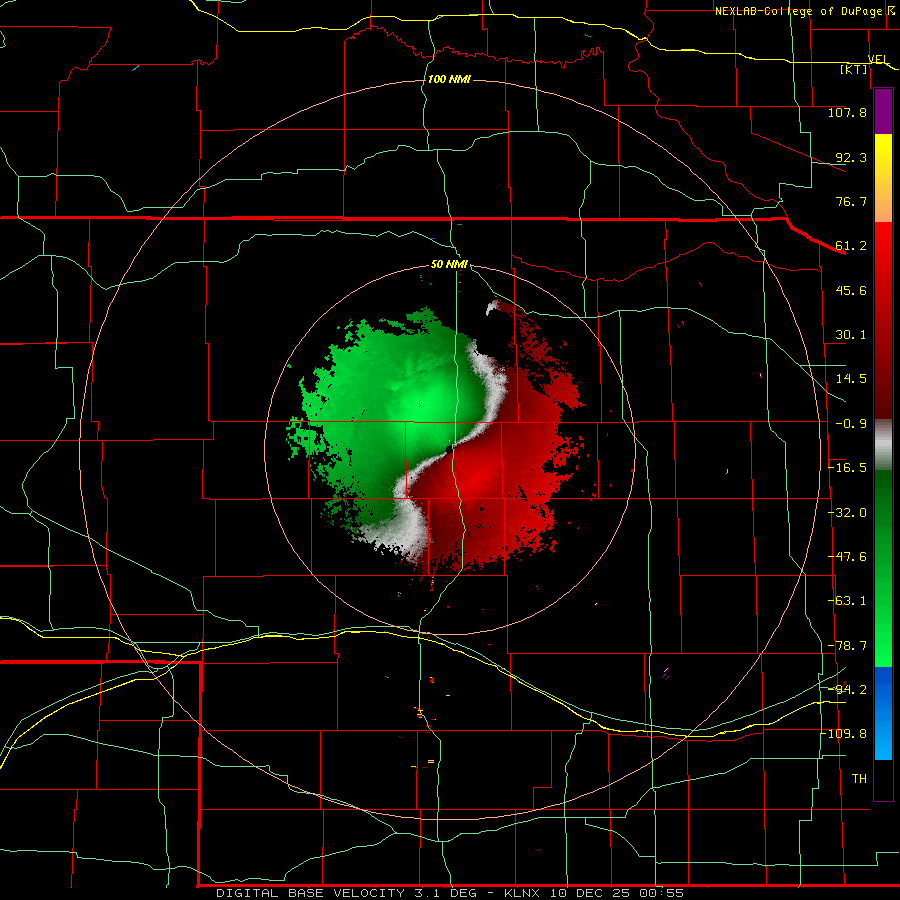The width and height of the screenshot is (900, 900).
Task: Select the -16.5 scale value
Action: pos(847,468)
